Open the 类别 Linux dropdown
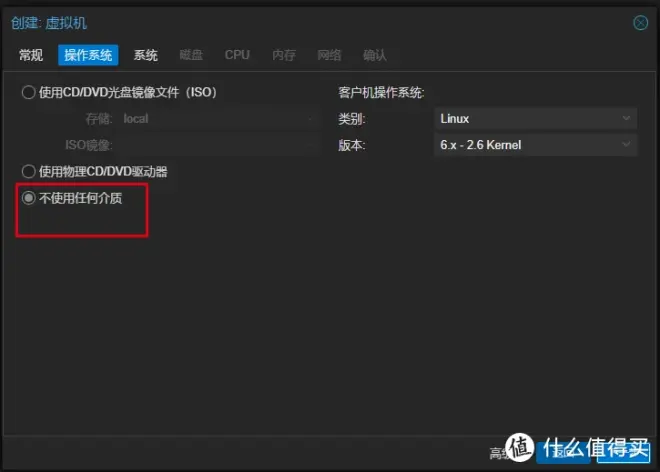660x472 pixels. 535,119
